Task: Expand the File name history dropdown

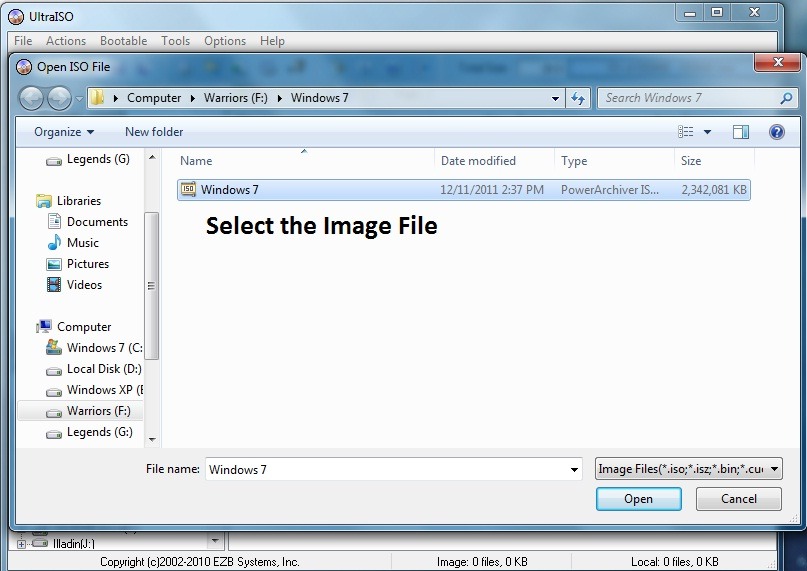Action: pos(574,469)
